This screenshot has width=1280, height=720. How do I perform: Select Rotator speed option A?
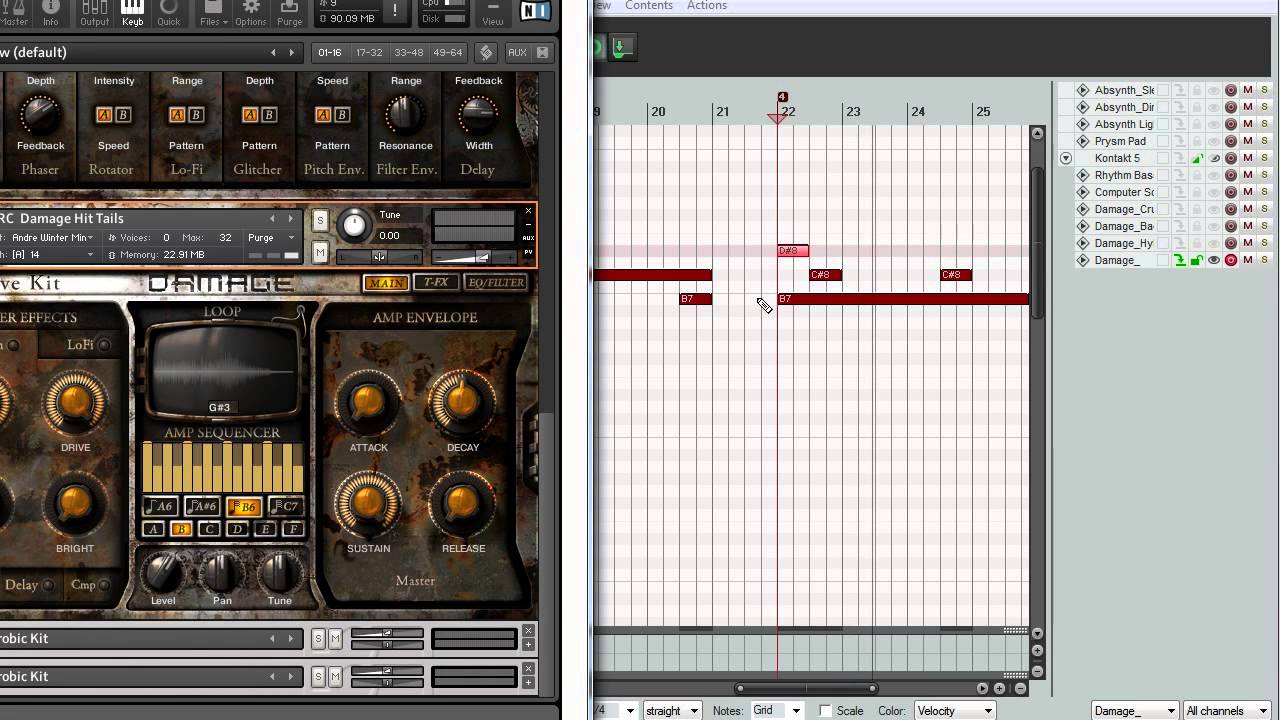(104, 115)
